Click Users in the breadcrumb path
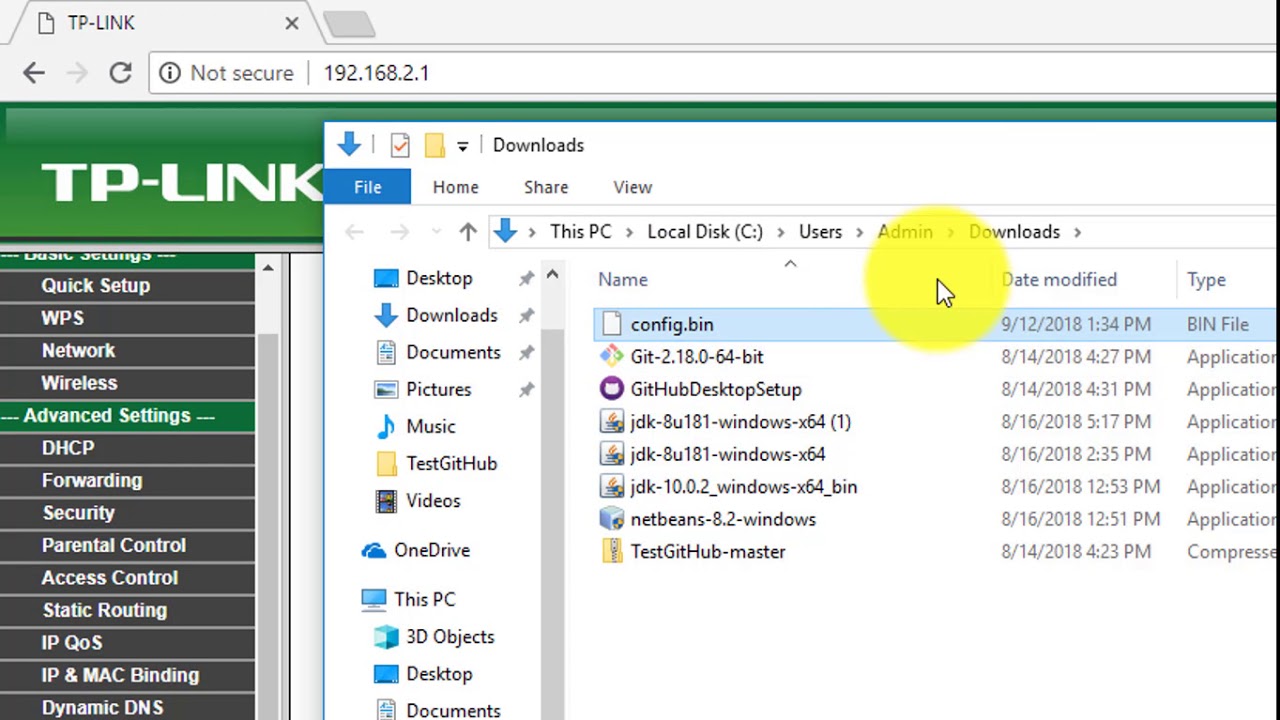This screenshot has height=720, width=1280. pos(820,232)
